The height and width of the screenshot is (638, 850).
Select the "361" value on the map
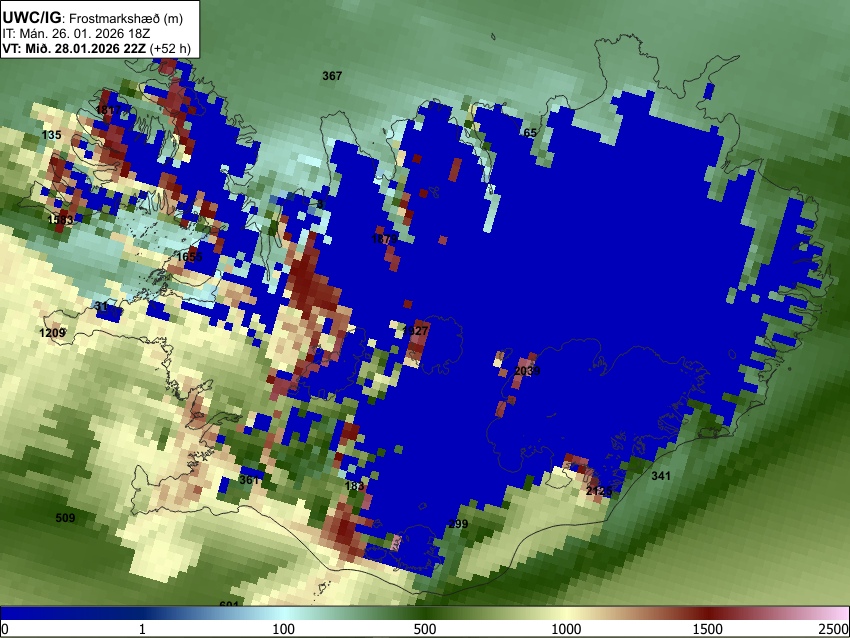coord(249,480)
